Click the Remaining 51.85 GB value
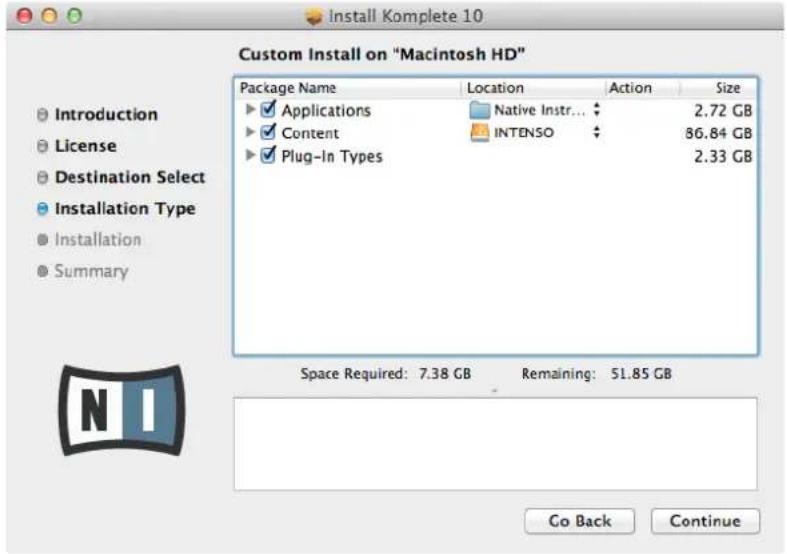Viewport: 787px width, 554px height. tap(641, 374)
